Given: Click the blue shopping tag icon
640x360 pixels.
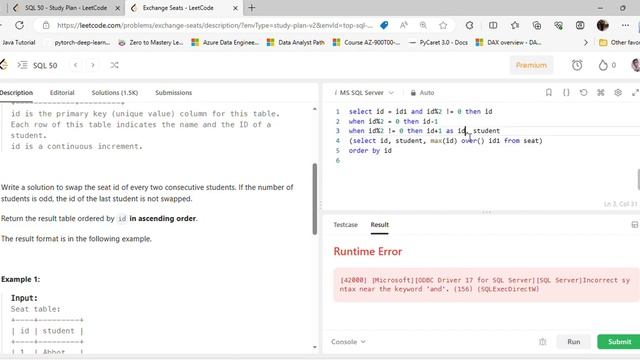Looking at the screenshot, I should pos(384,25).
